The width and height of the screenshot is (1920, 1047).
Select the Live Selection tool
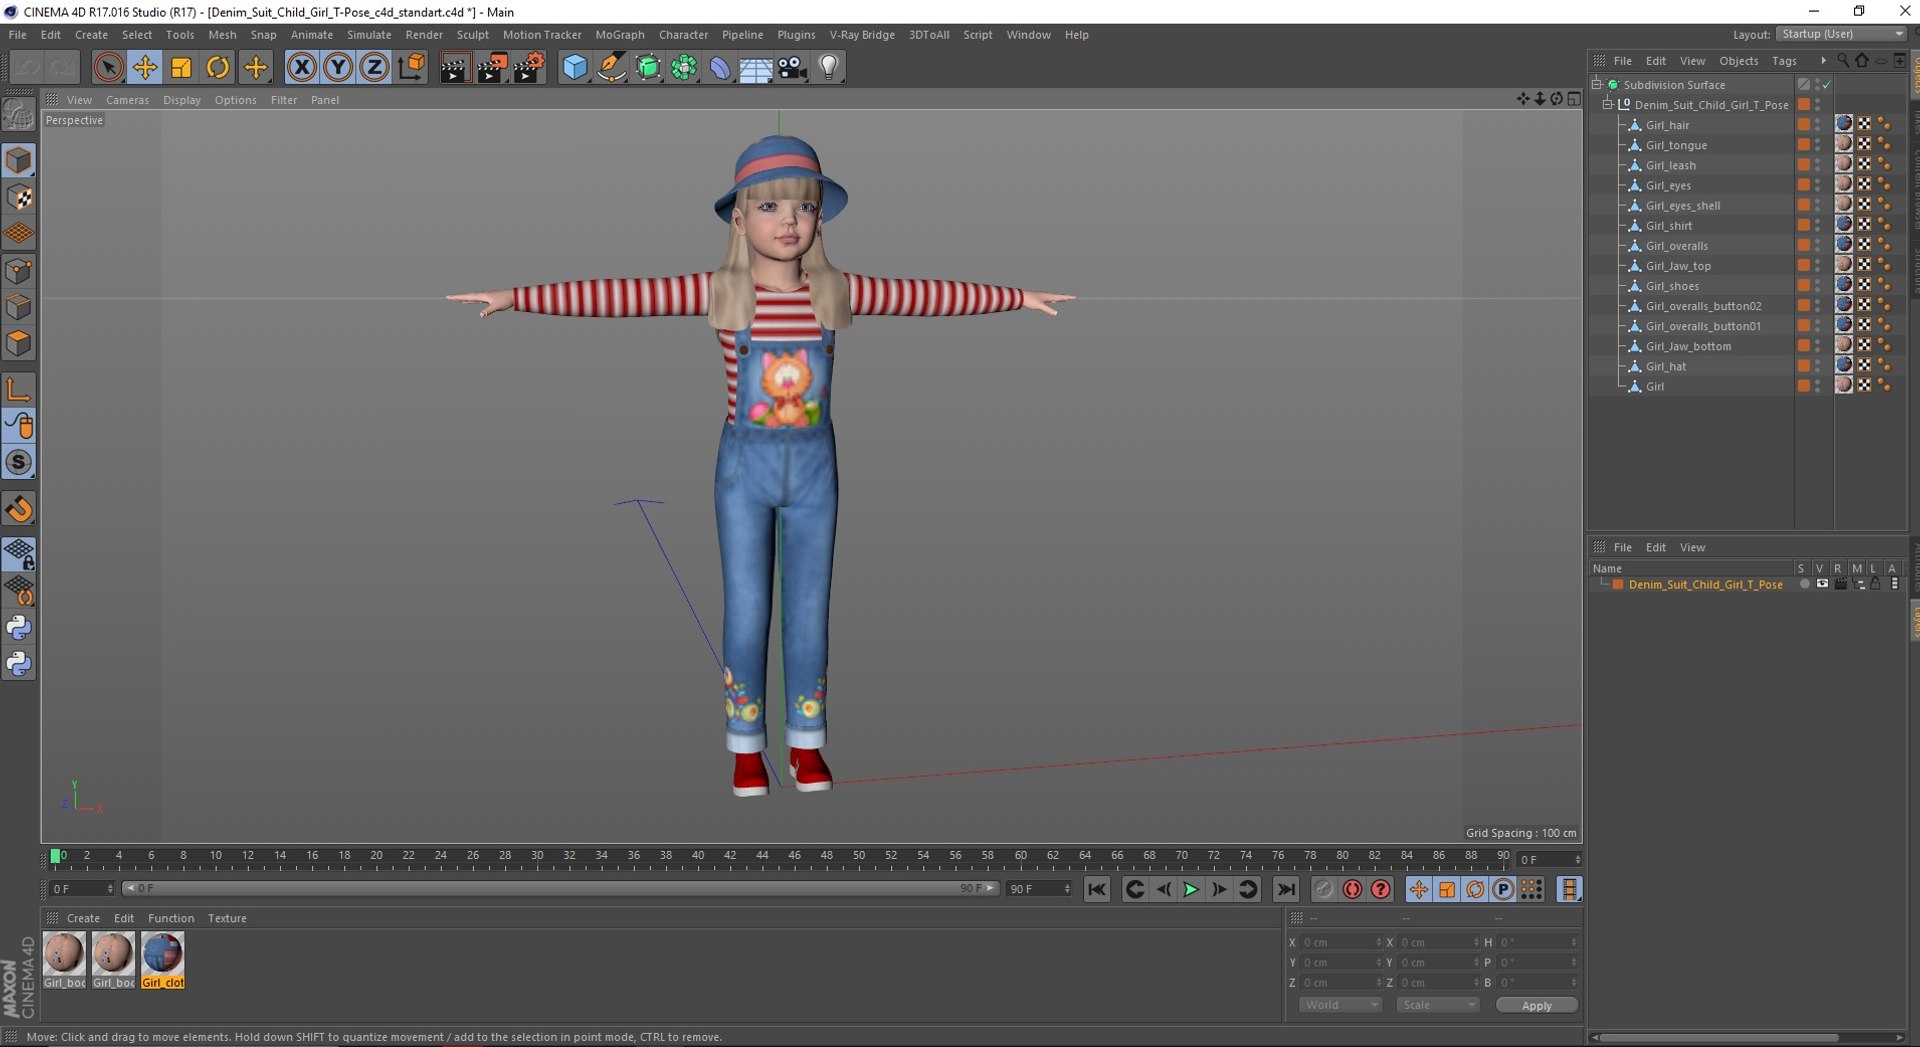tap(108, 67)
